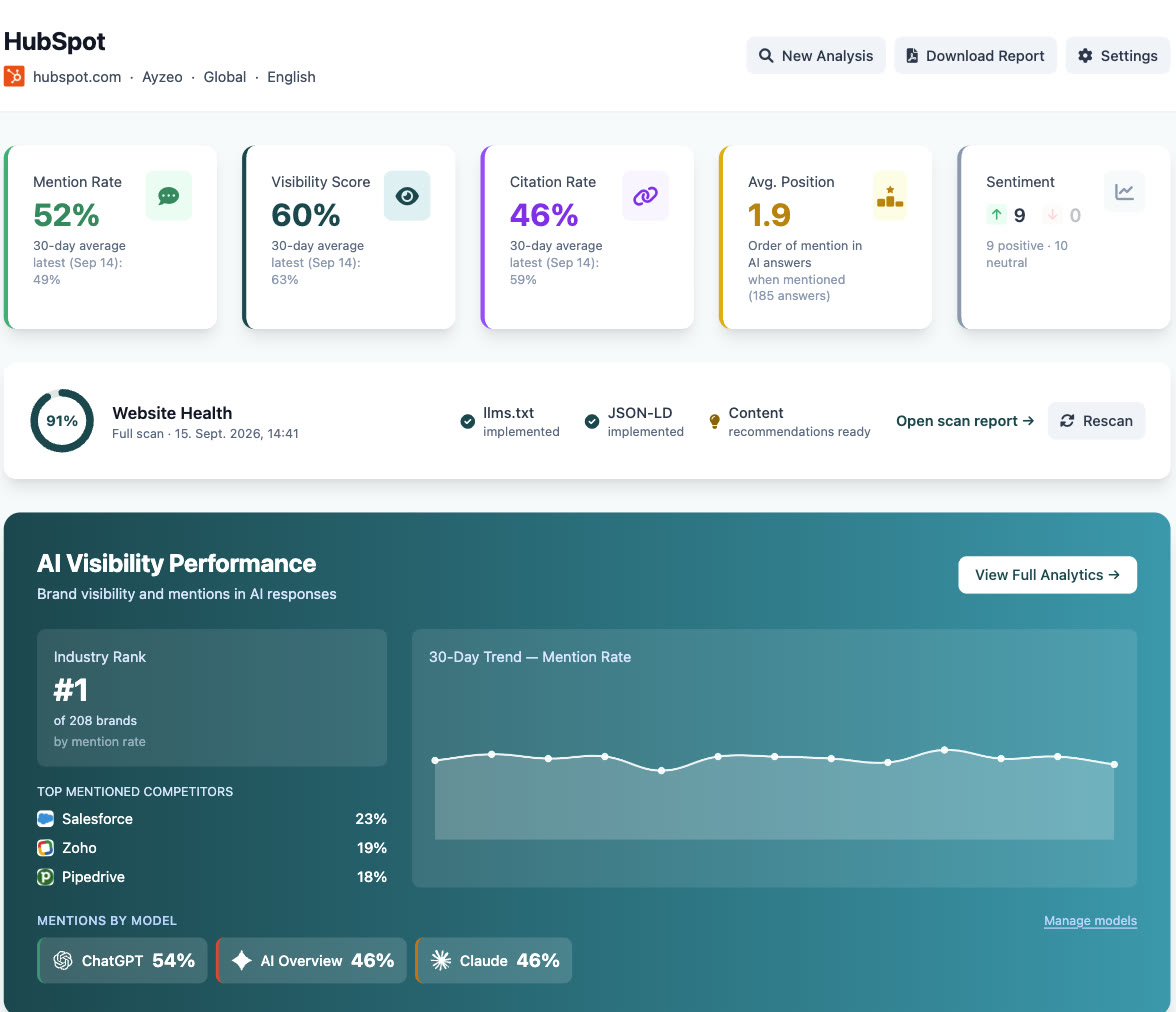The width and height of the screenshot is (1176, 1012).
Task: Click the Citation Rate link chain icon
Action: (x=645, y=196)
